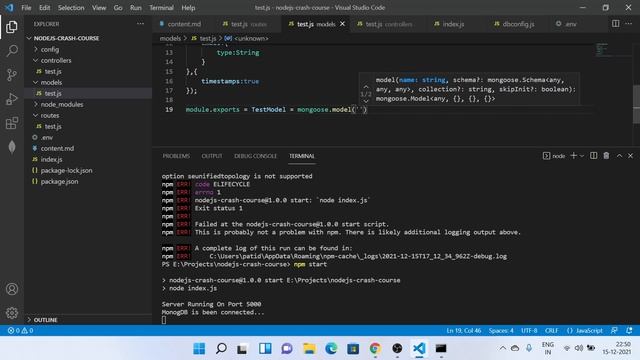This screenshot has height=360, width=640.
Task: Kill the terminal with trash icon
Action: click(x=606, y=156)
